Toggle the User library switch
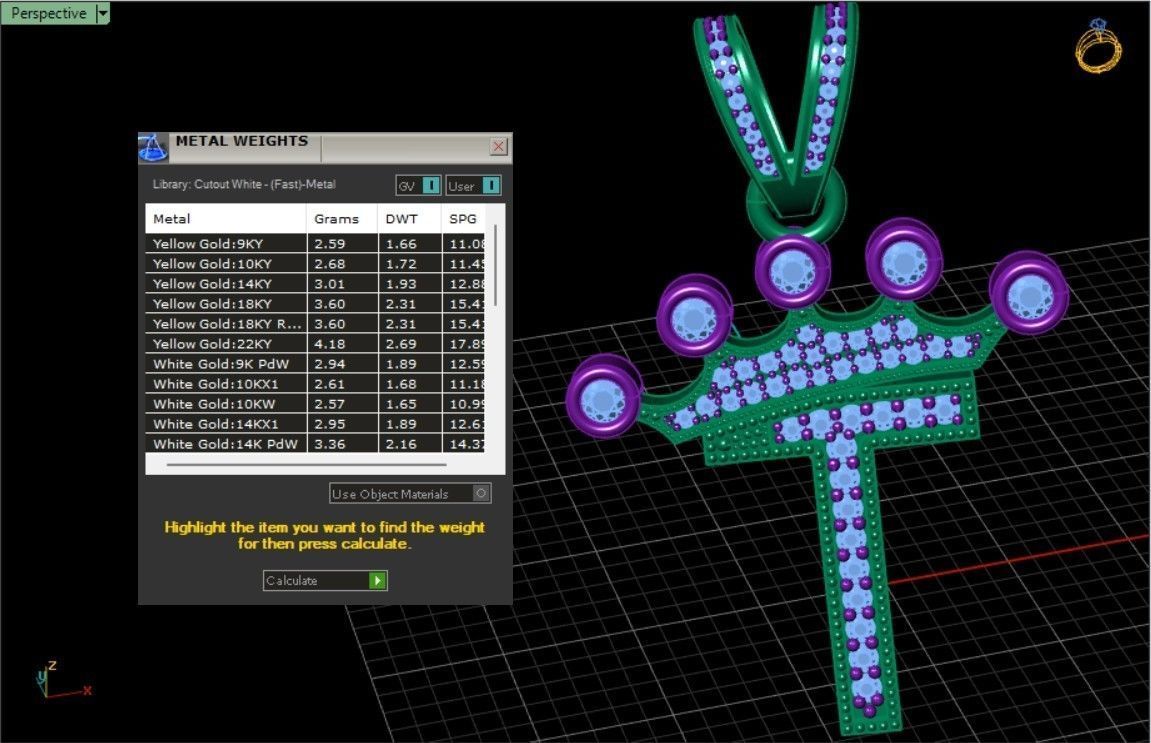Image resolution: width=1151 pixels, height=743 pixels. pyautogui.click(x=473, y=186)
